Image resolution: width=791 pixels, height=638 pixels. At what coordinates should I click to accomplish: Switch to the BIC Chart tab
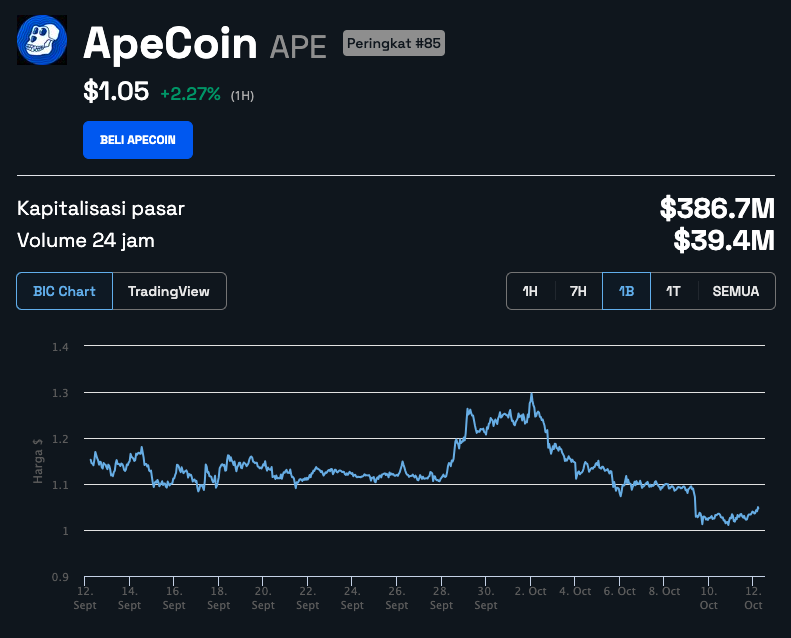65,291
